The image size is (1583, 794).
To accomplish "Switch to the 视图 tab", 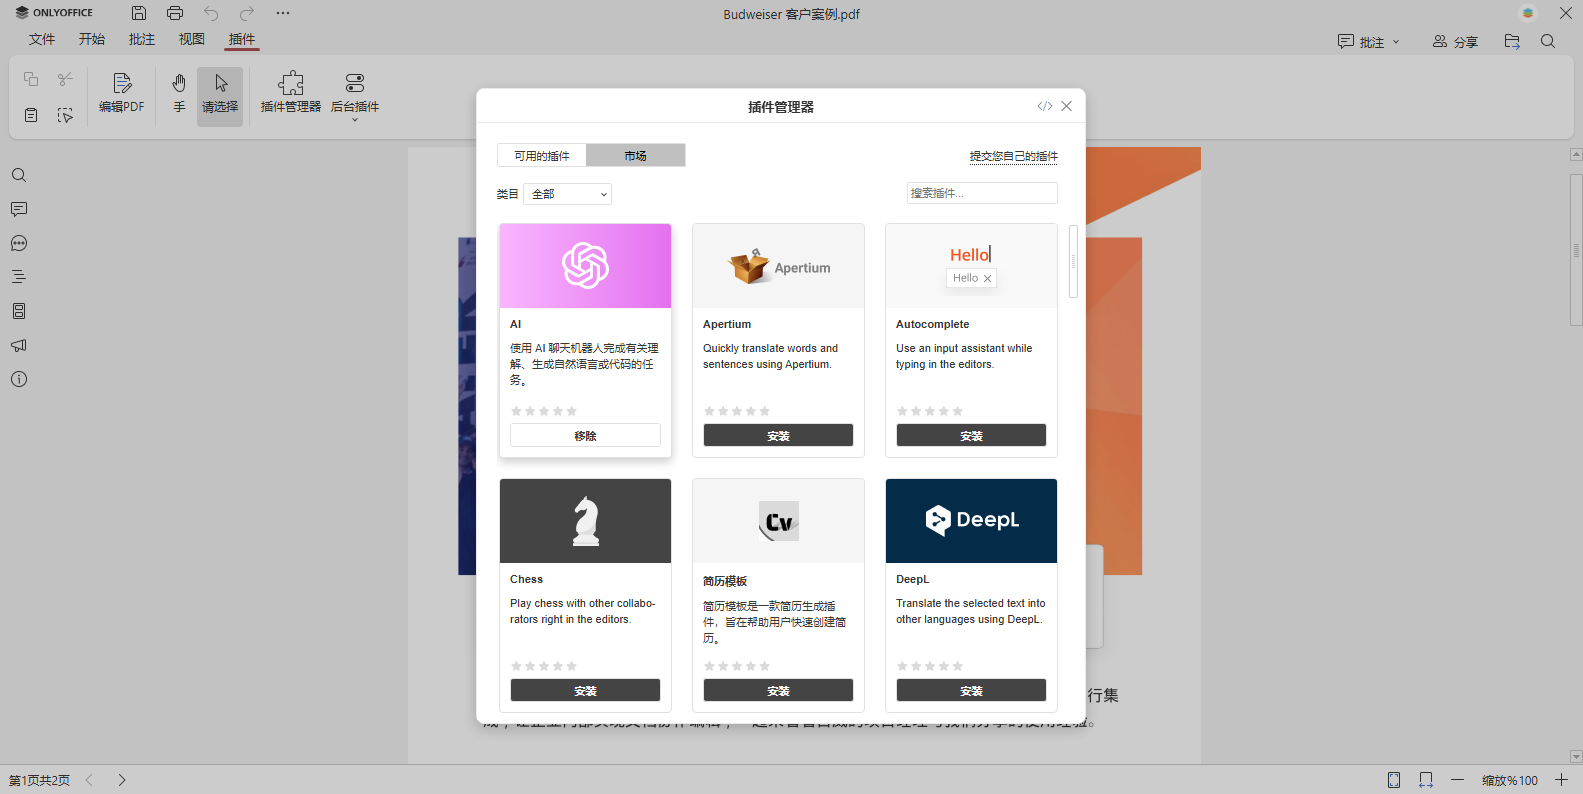I will tap(192, 39).
